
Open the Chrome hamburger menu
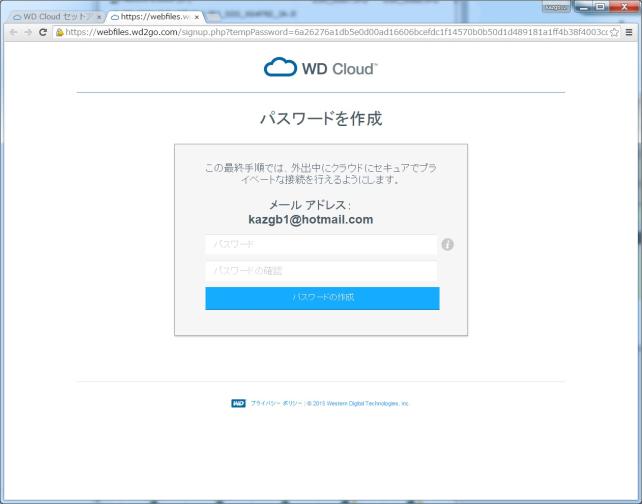click(629, 32)
